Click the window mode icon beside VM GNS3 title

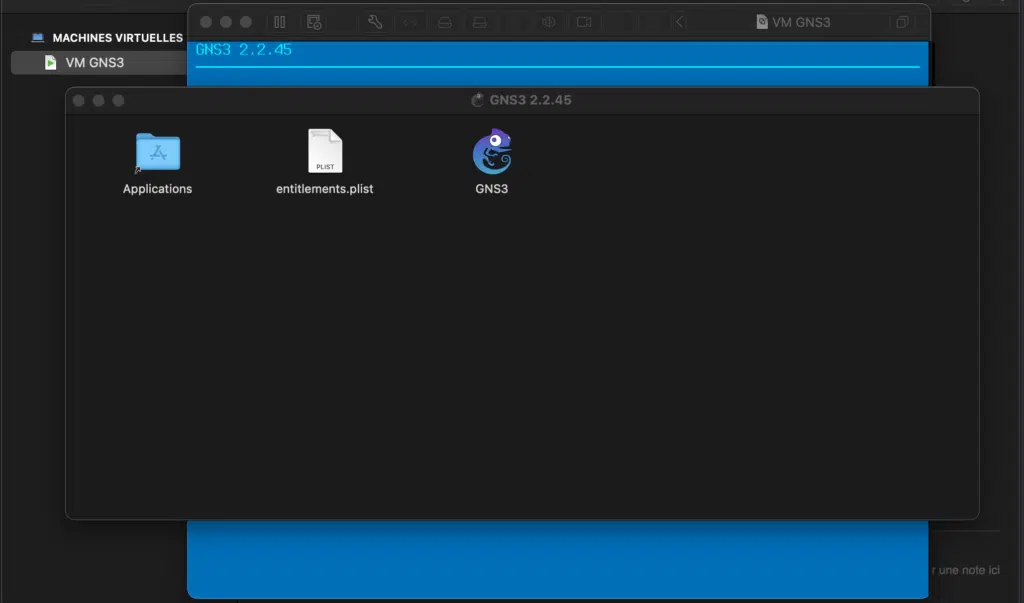pos(902,22)
